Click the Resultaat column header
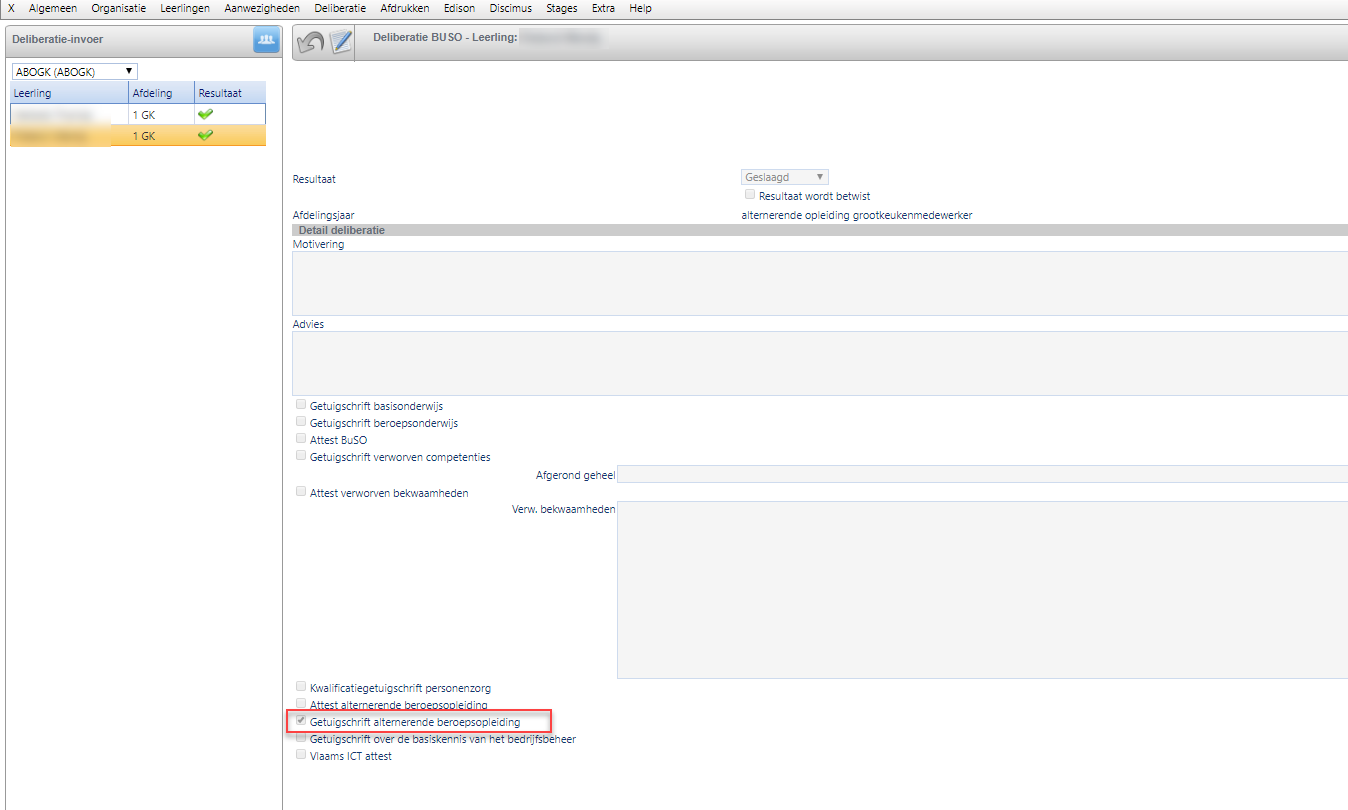The image size is (1348, 810). pos(229,93)
